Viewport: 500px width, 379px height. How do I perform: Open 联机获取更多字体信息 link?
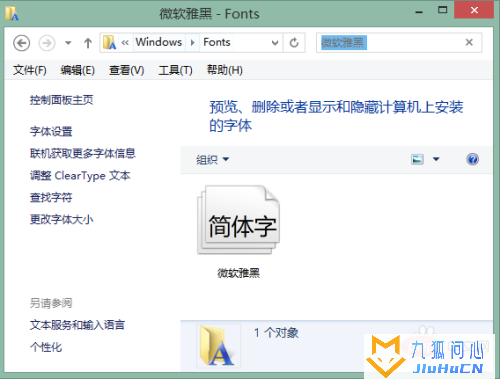83,153
